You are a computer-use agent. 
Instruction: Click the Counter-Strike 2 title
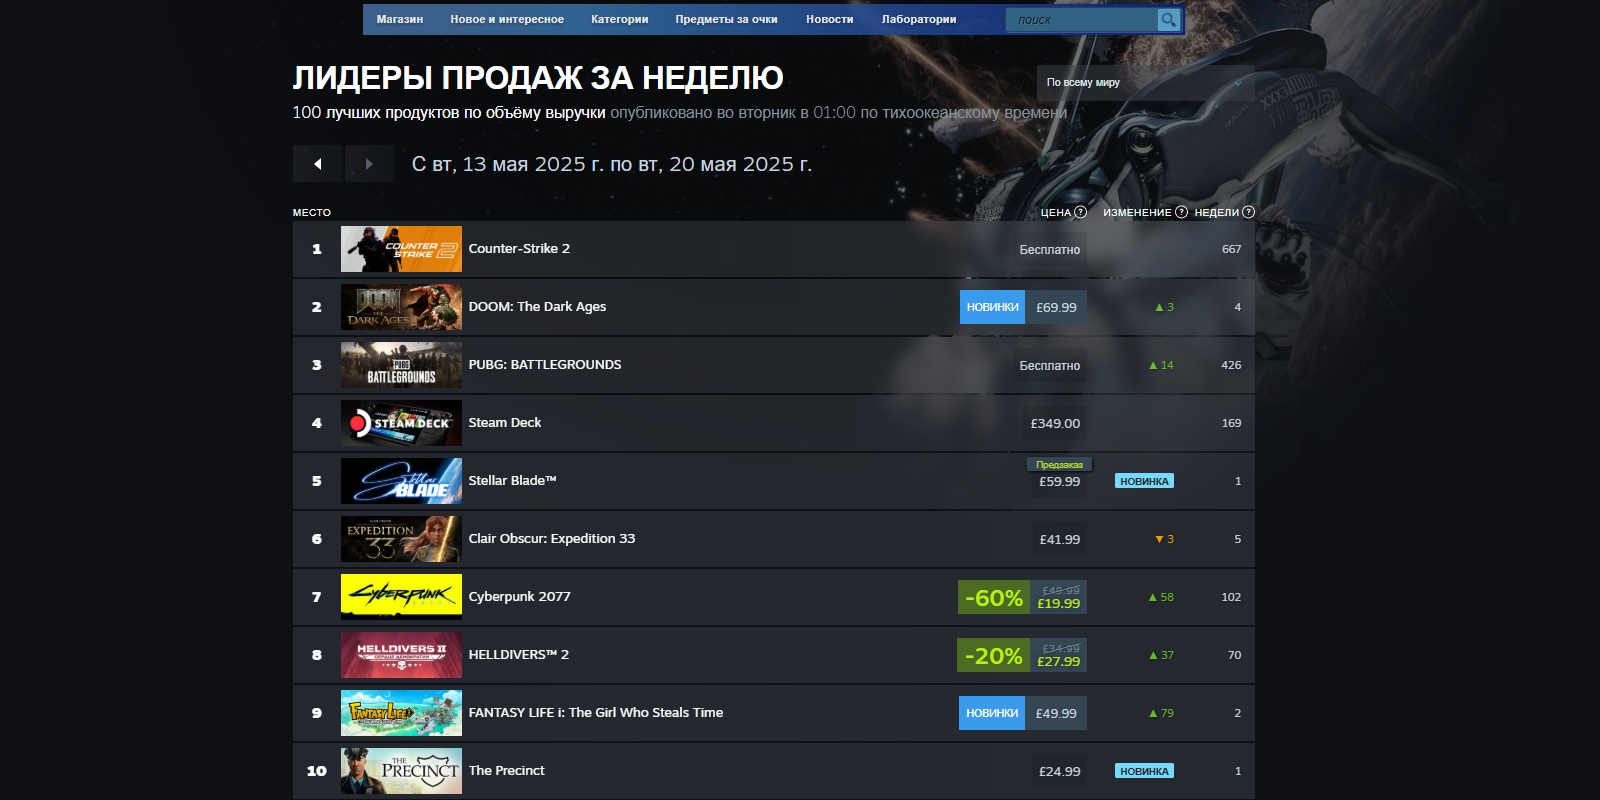519,249
